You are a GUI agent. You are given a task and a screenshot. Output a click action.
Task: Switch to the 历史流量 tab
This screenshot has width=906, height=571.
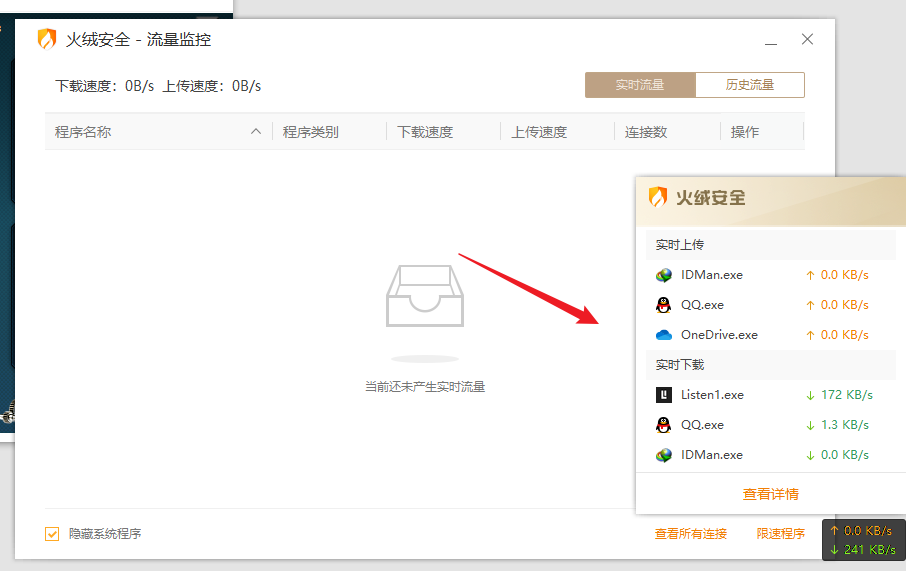750,85
